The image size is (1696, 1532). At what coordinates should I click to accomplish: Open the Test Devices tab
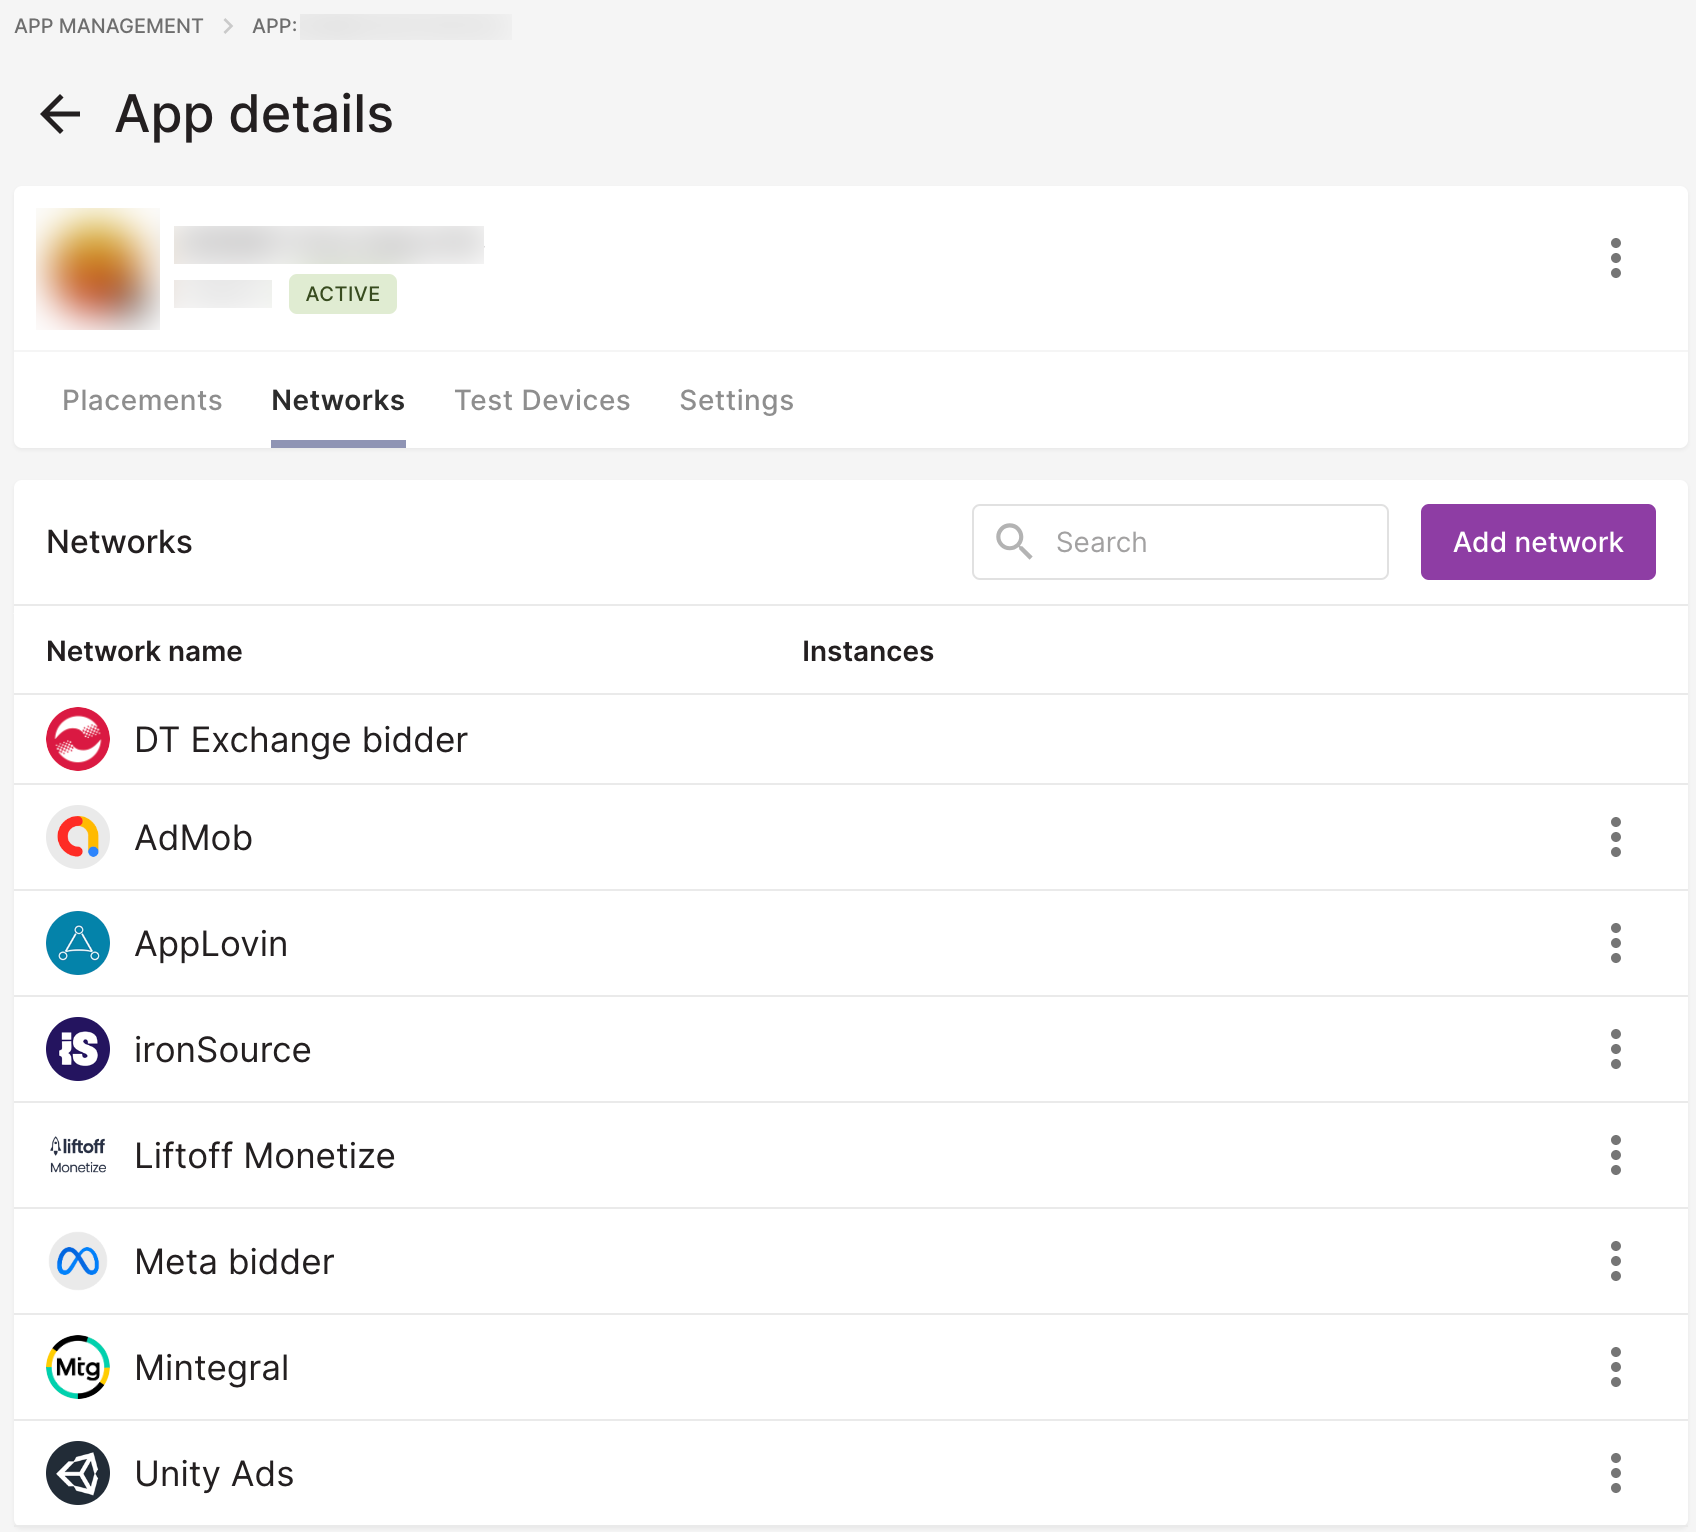coord(542,400)
